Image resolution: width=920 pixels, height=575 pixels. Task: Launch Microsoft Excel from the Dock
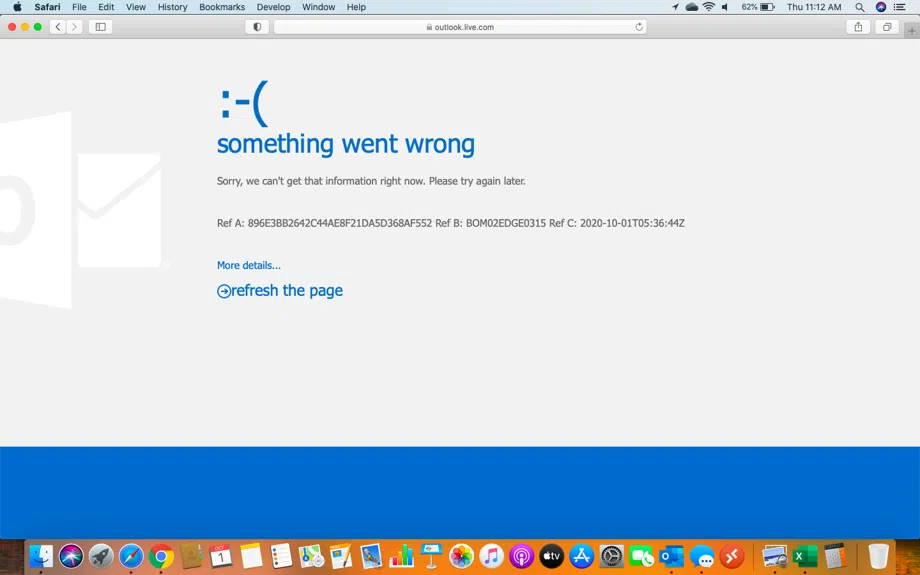pyautogui.click(x=804, y=556)
